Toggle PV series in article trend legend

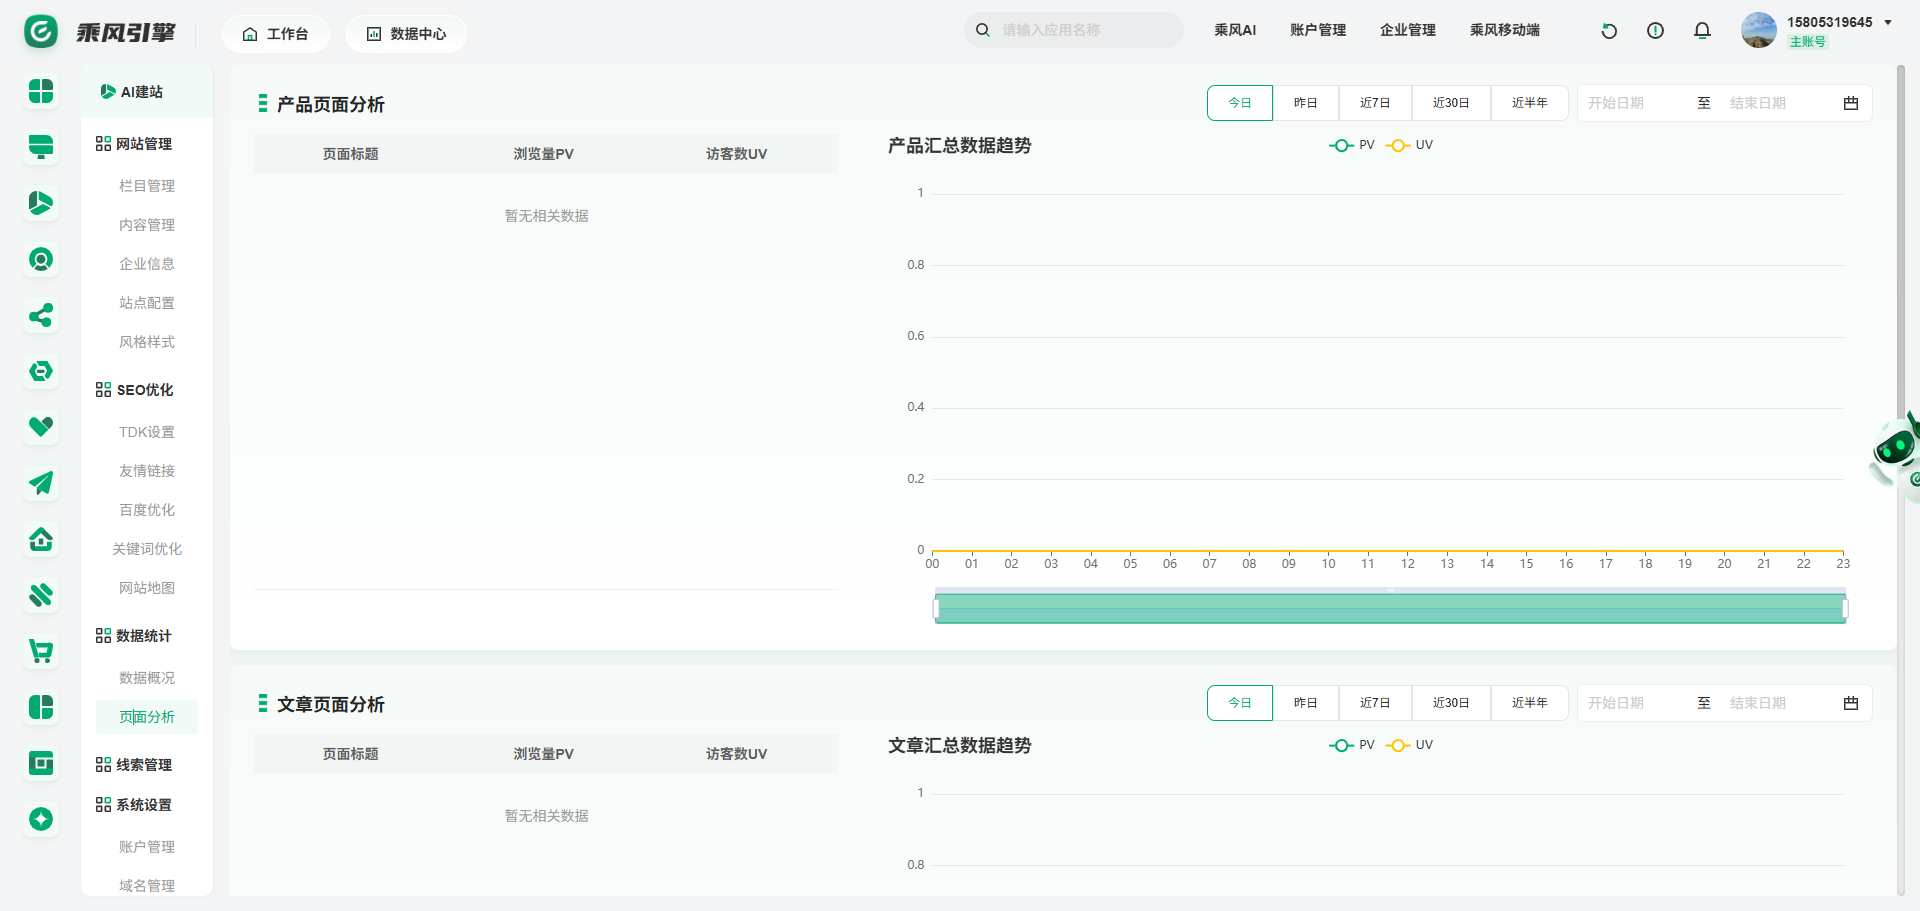1352,745
